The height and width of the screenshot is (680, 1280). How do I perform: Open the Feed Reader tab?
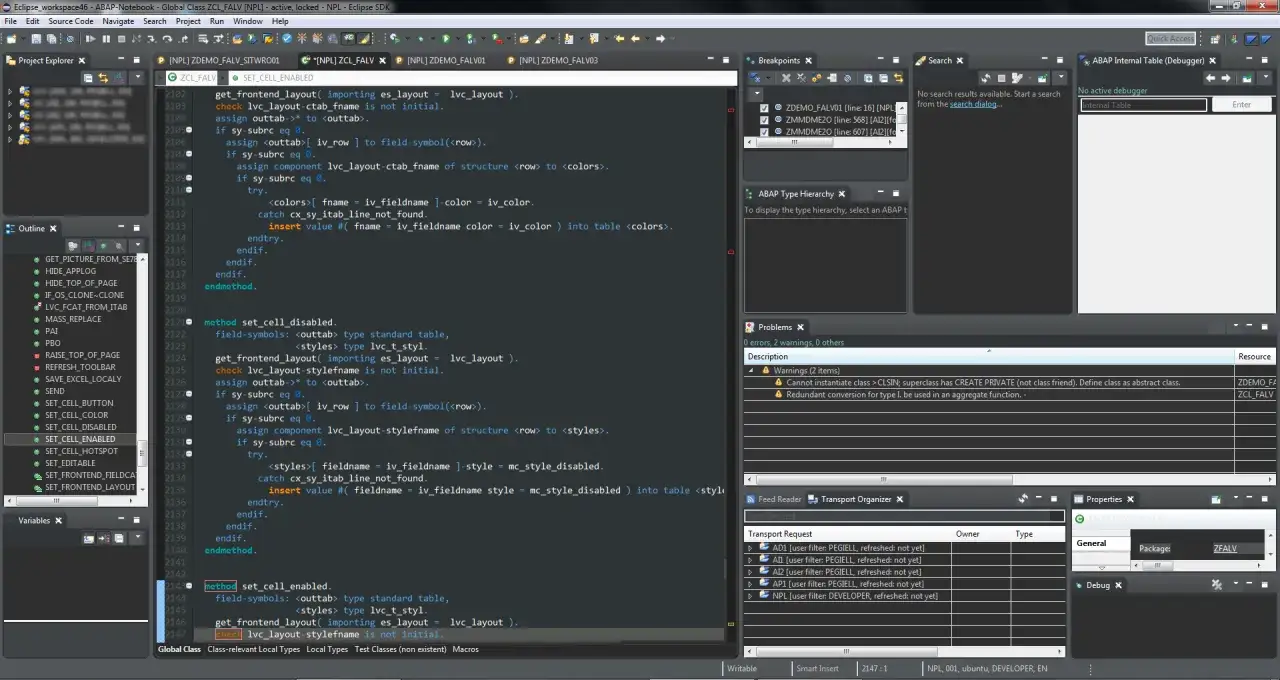pos(773,499)
